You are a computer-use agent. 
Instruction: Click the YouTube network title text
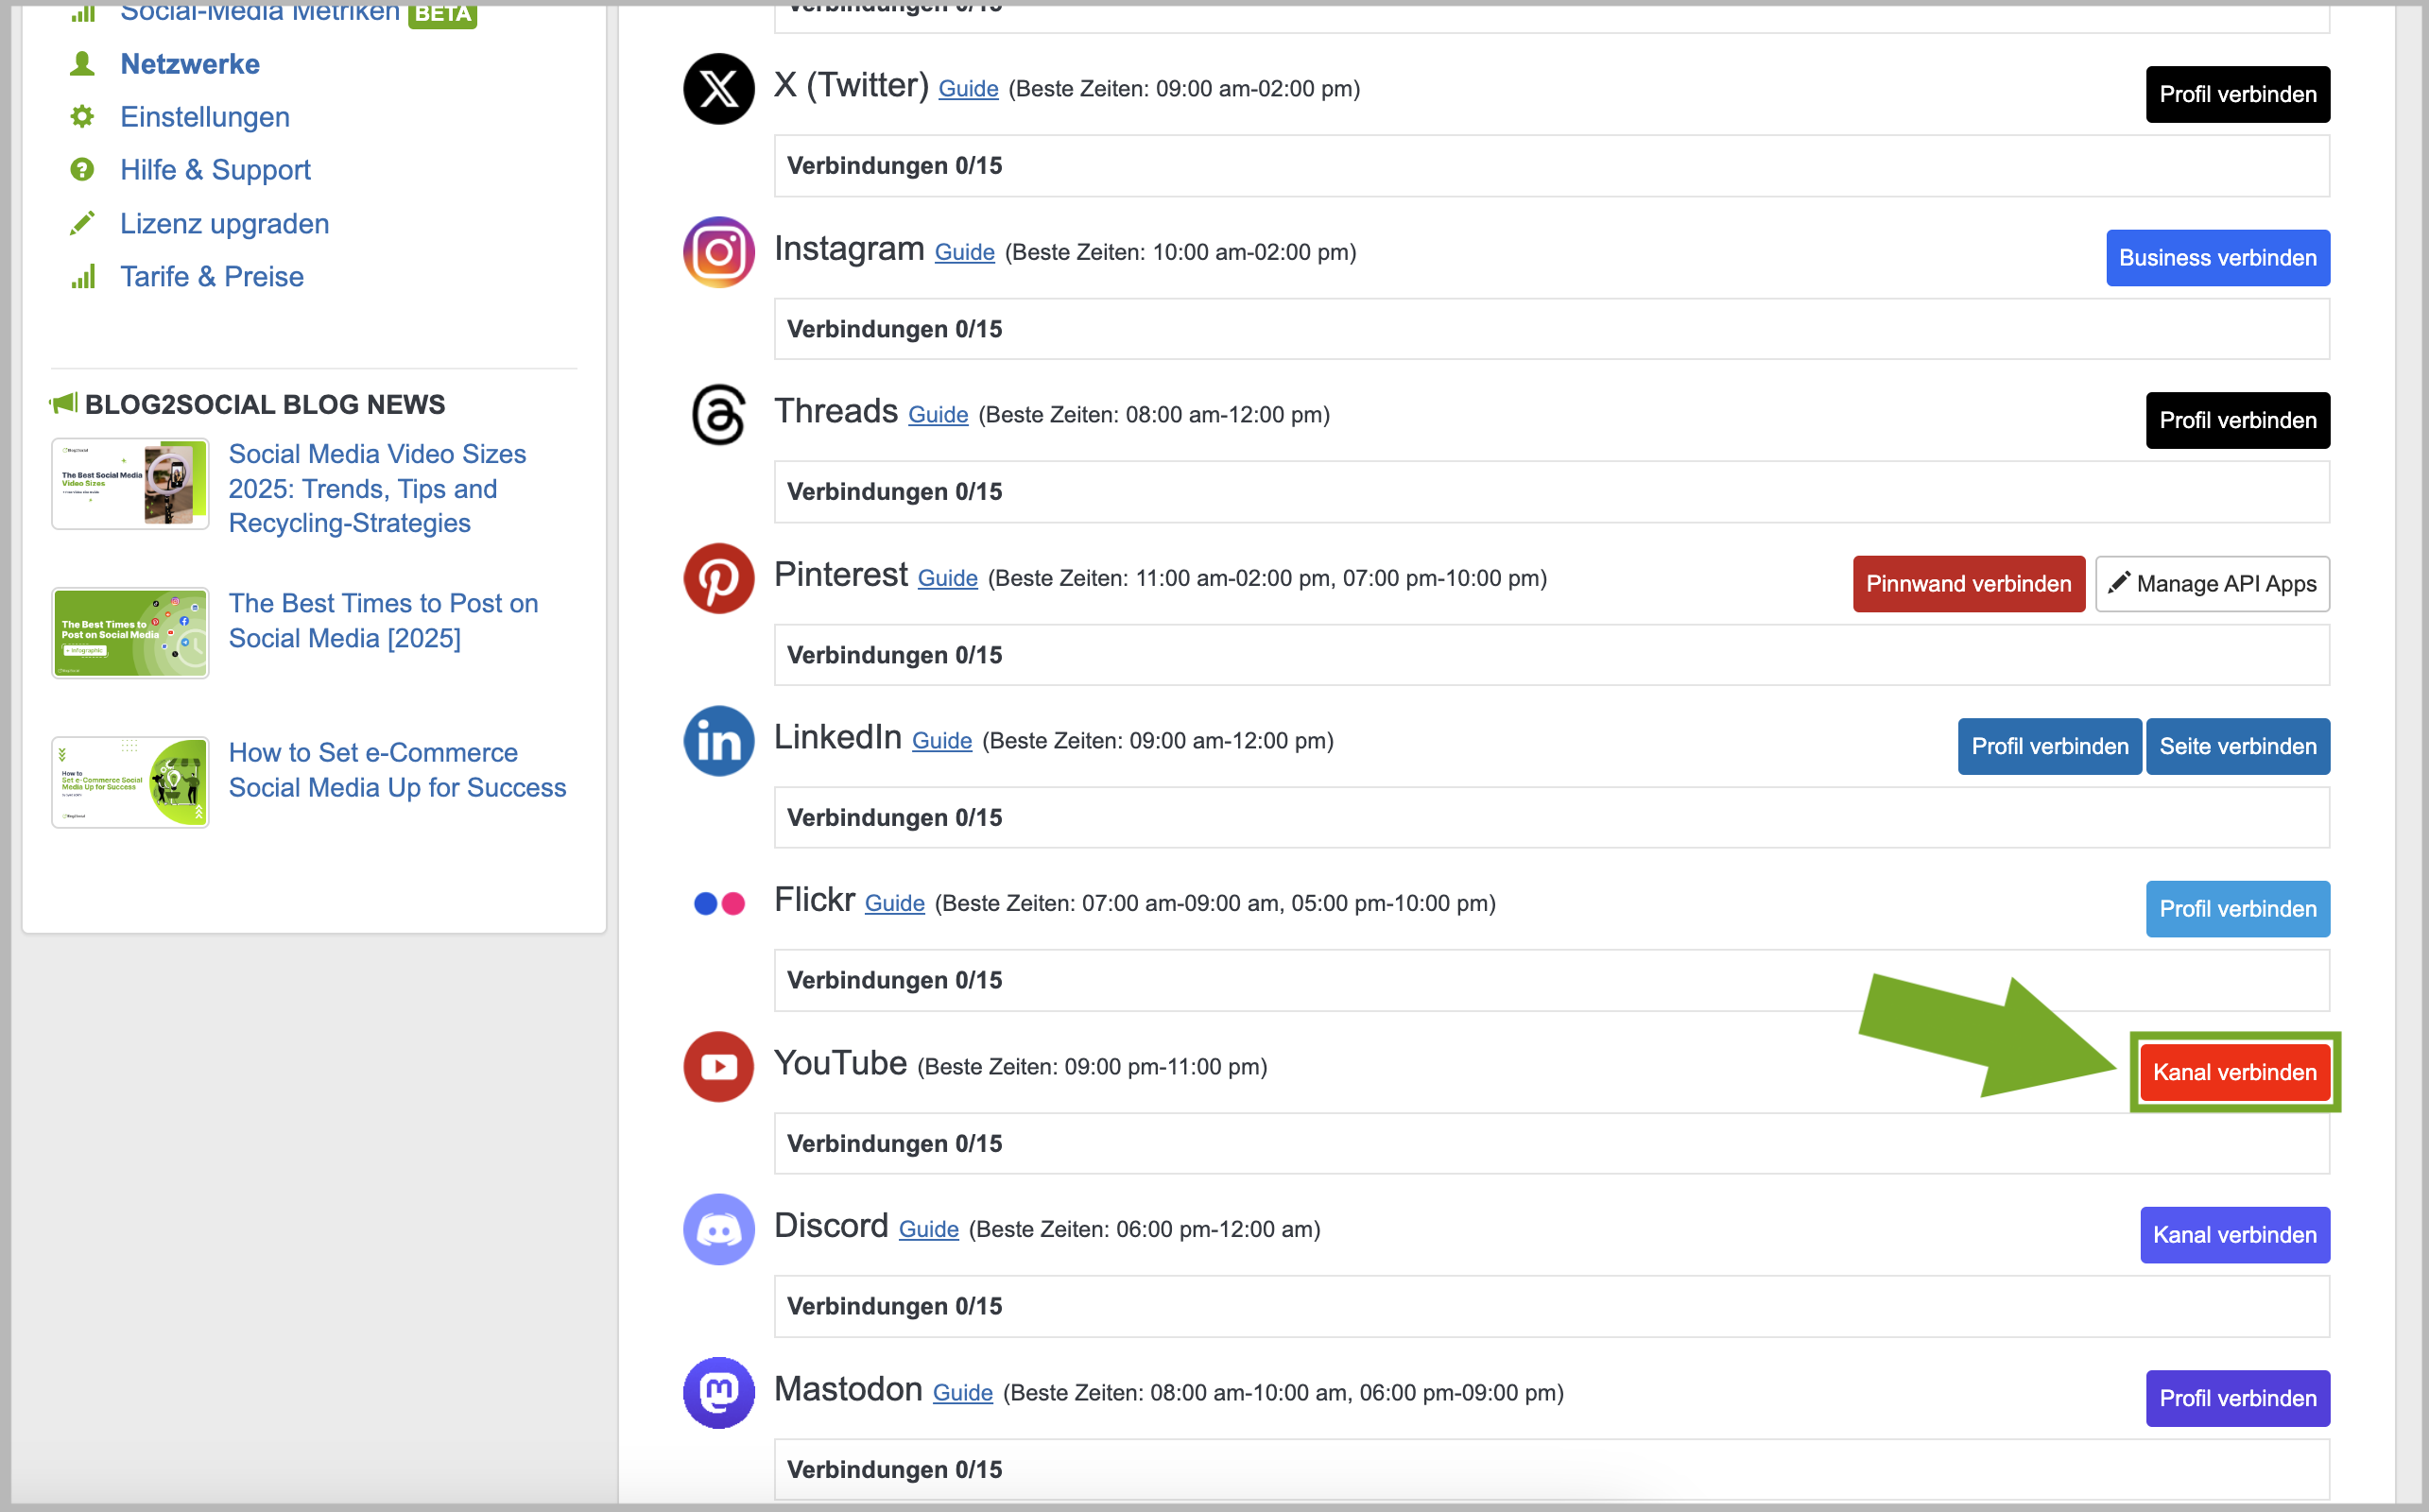click(x=840, y=1063)
